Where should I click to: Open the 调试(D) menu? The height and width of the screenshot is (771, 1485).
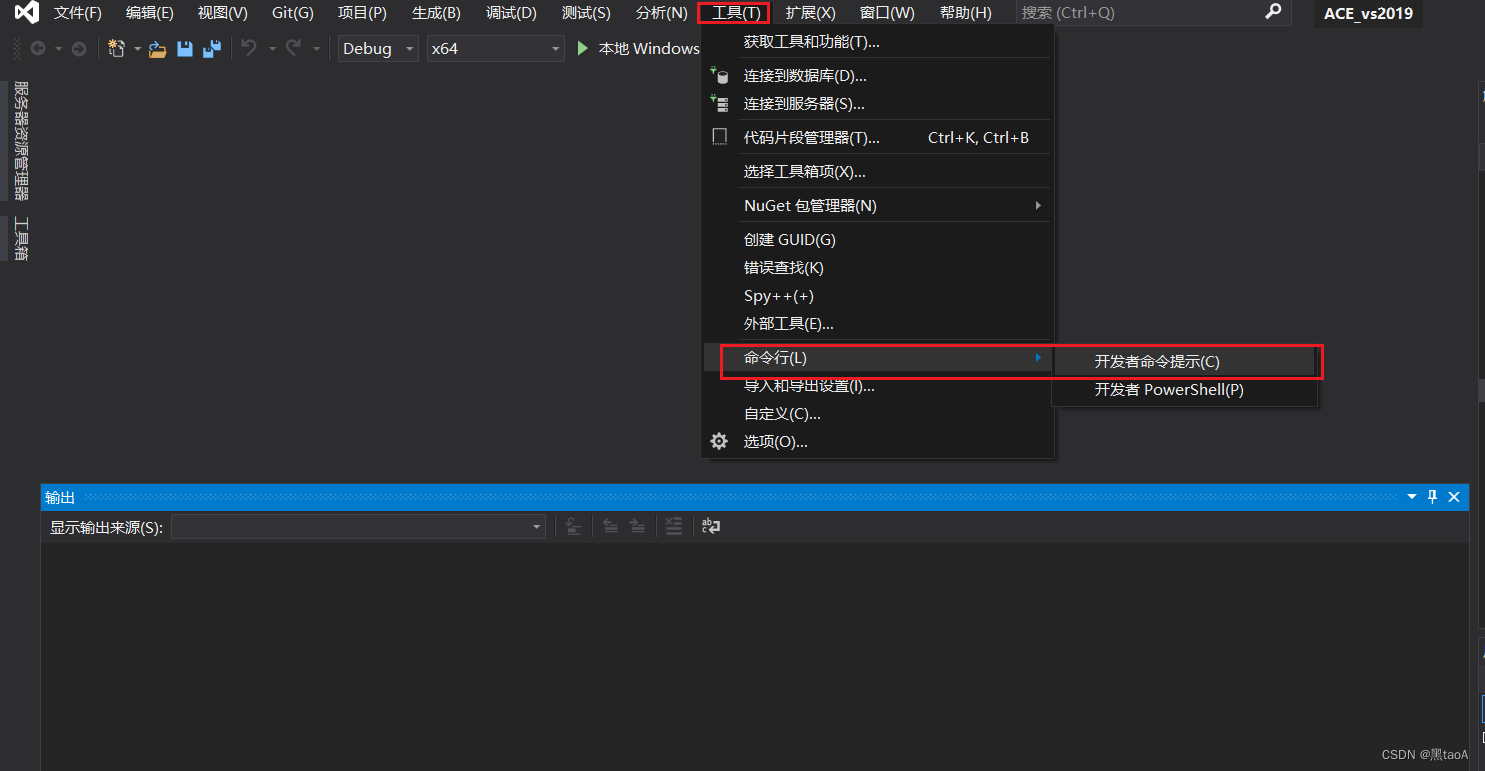(x=511, y=13)
